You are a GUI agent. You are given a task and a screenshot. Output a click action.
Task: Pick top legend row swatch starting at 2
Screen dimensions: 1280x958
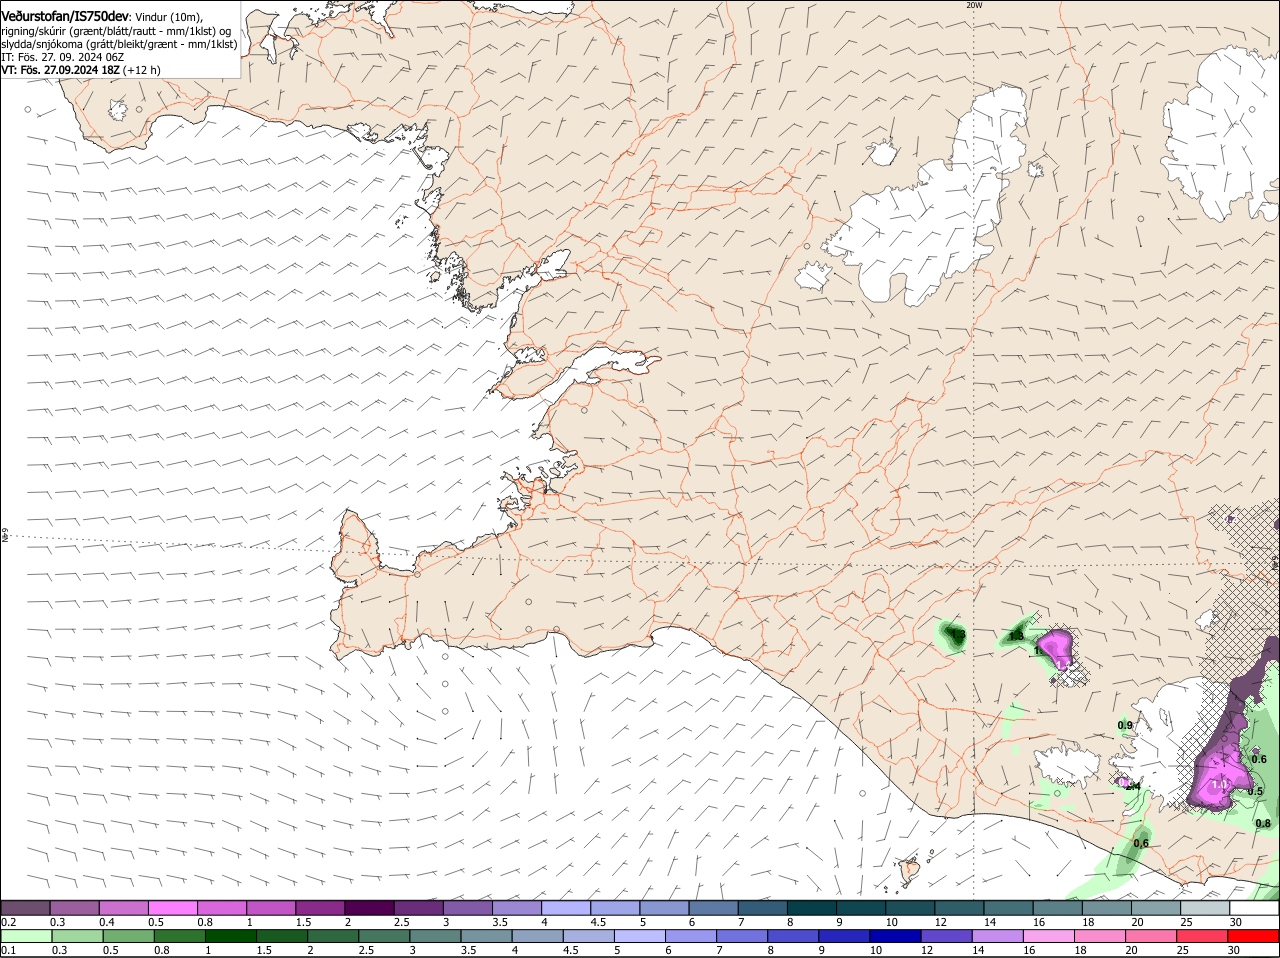pyautogui.click(x=369, y=907)
